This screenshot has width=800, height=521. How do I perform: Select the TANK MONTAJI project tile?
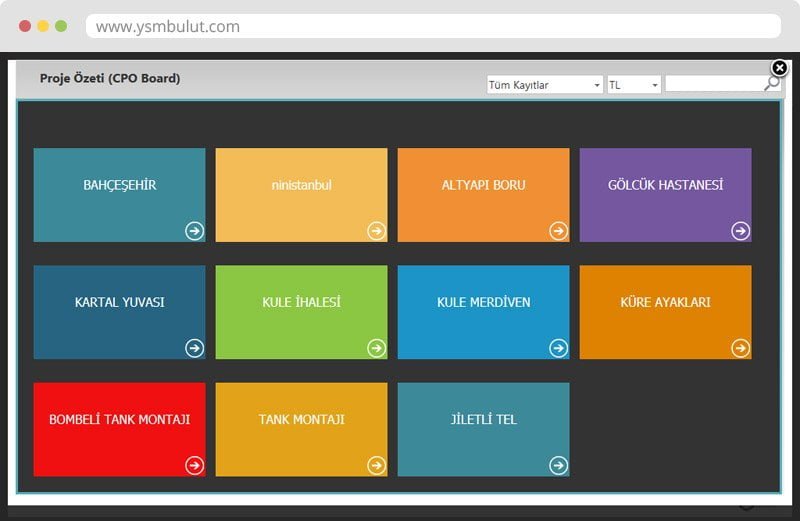301,420
